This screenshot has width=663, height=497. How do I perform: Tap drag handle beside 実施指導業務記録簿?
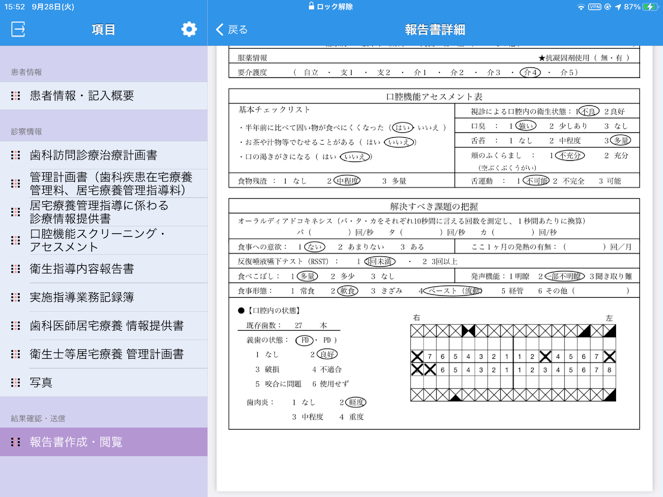click(16, 297)
